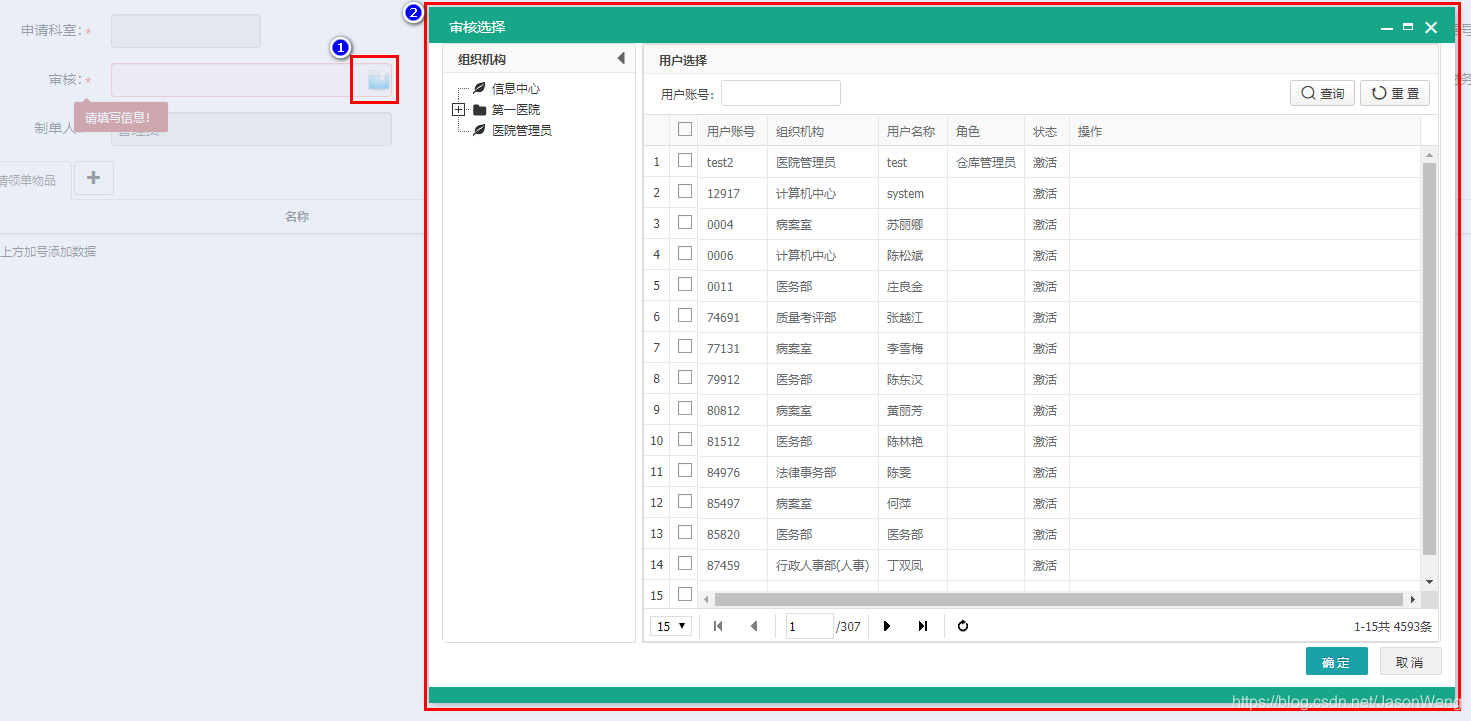Confirm selection with 确定 button

1336,662
